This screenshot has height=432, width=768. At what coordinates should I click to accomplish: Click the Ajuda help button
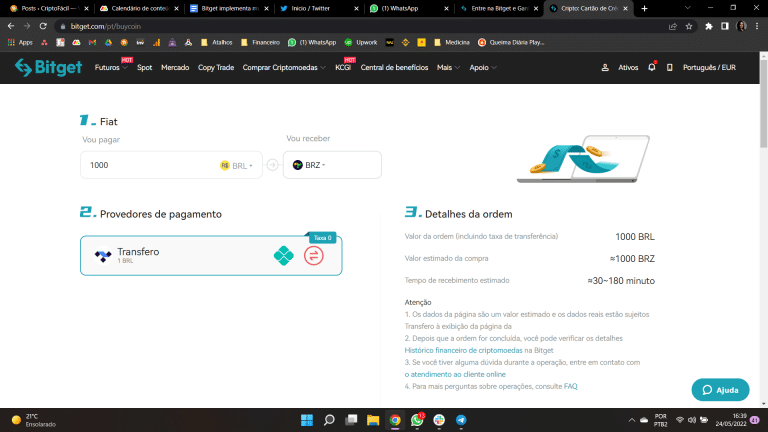click(x=720, y=390)
